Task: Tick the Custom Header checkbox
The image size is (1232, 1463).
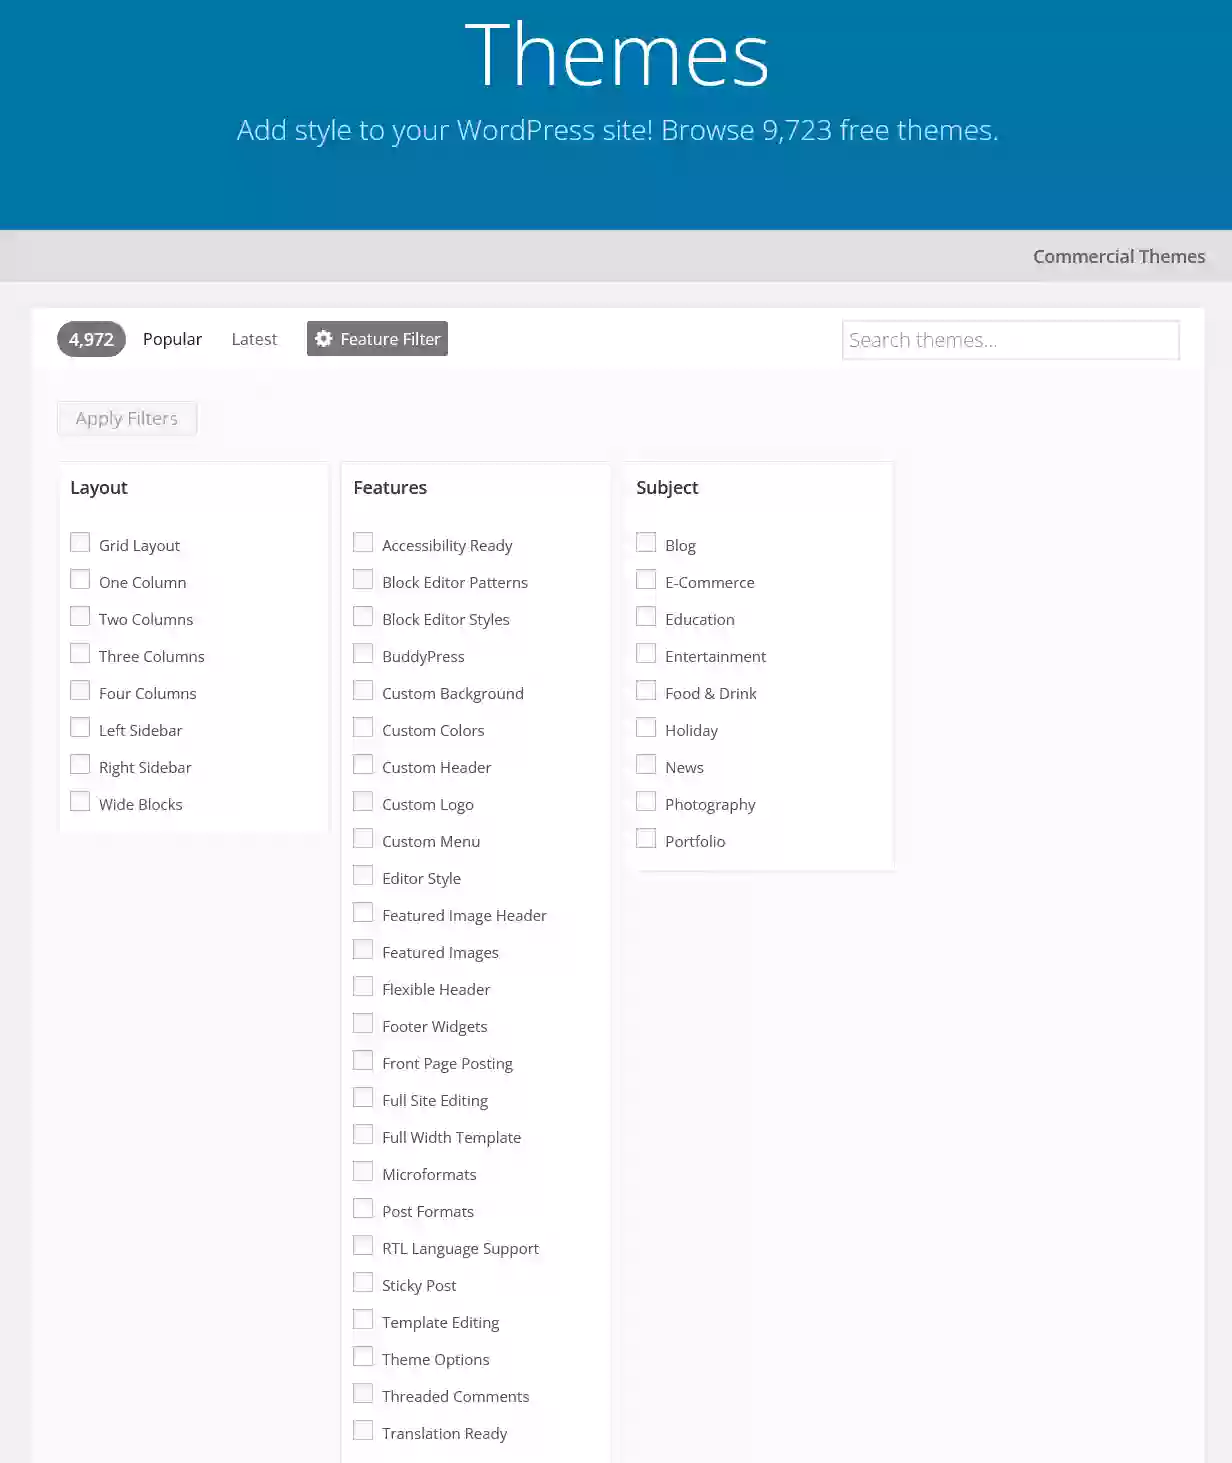Action: click(363, 764)
